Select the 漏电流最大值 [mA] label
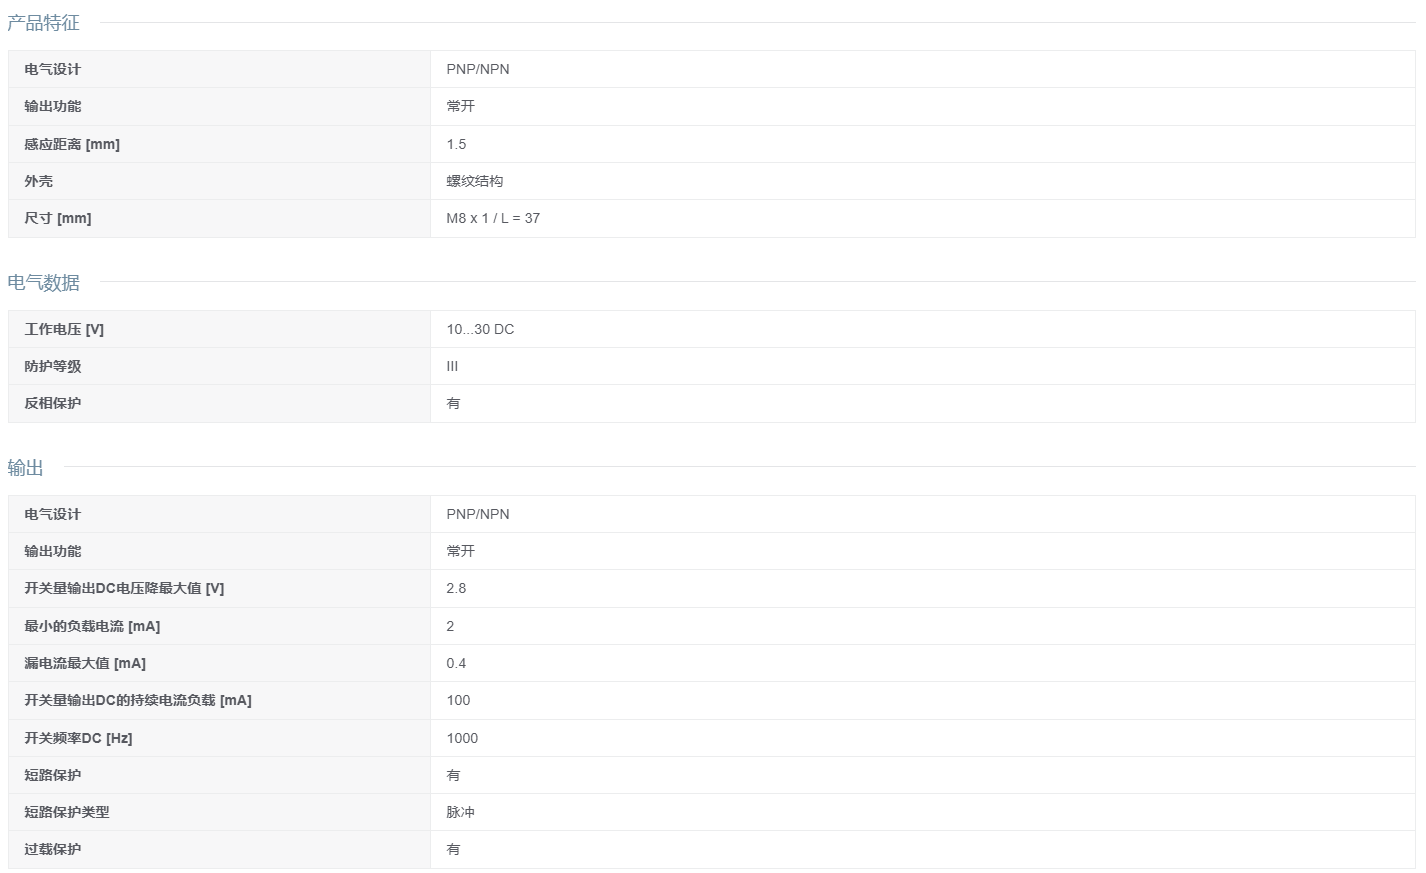 [x=85, y=663]
